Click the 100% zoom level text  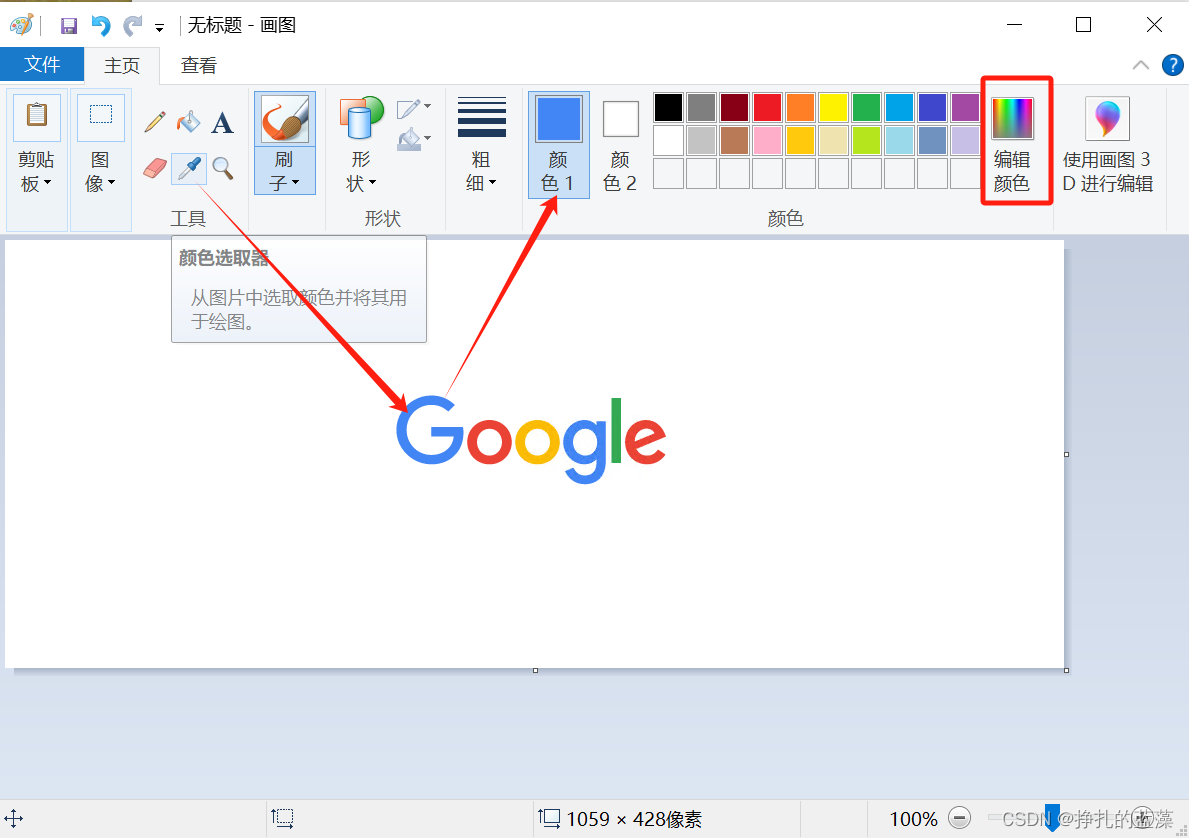click(x=913, y=819)
